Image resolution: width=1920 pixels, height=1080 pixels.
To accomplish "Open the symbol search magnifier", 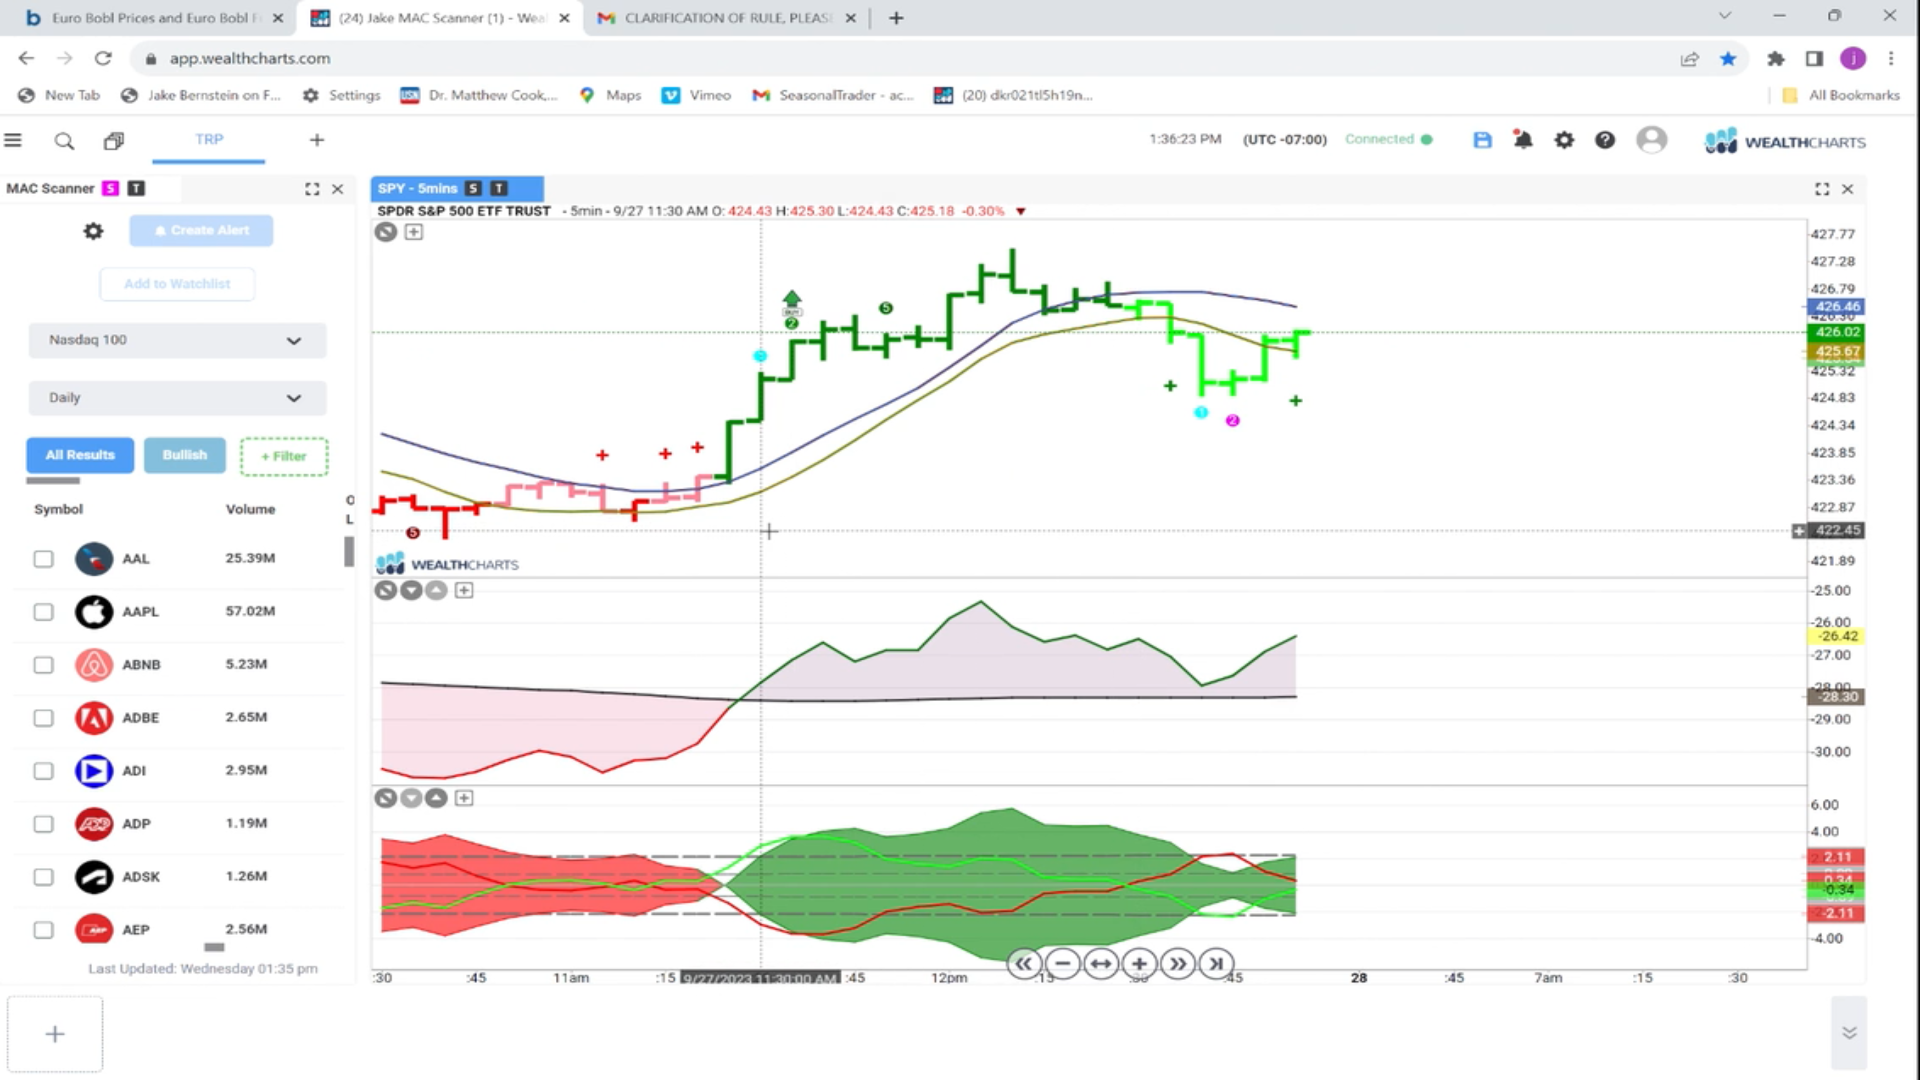I will [x=64, y=141].
